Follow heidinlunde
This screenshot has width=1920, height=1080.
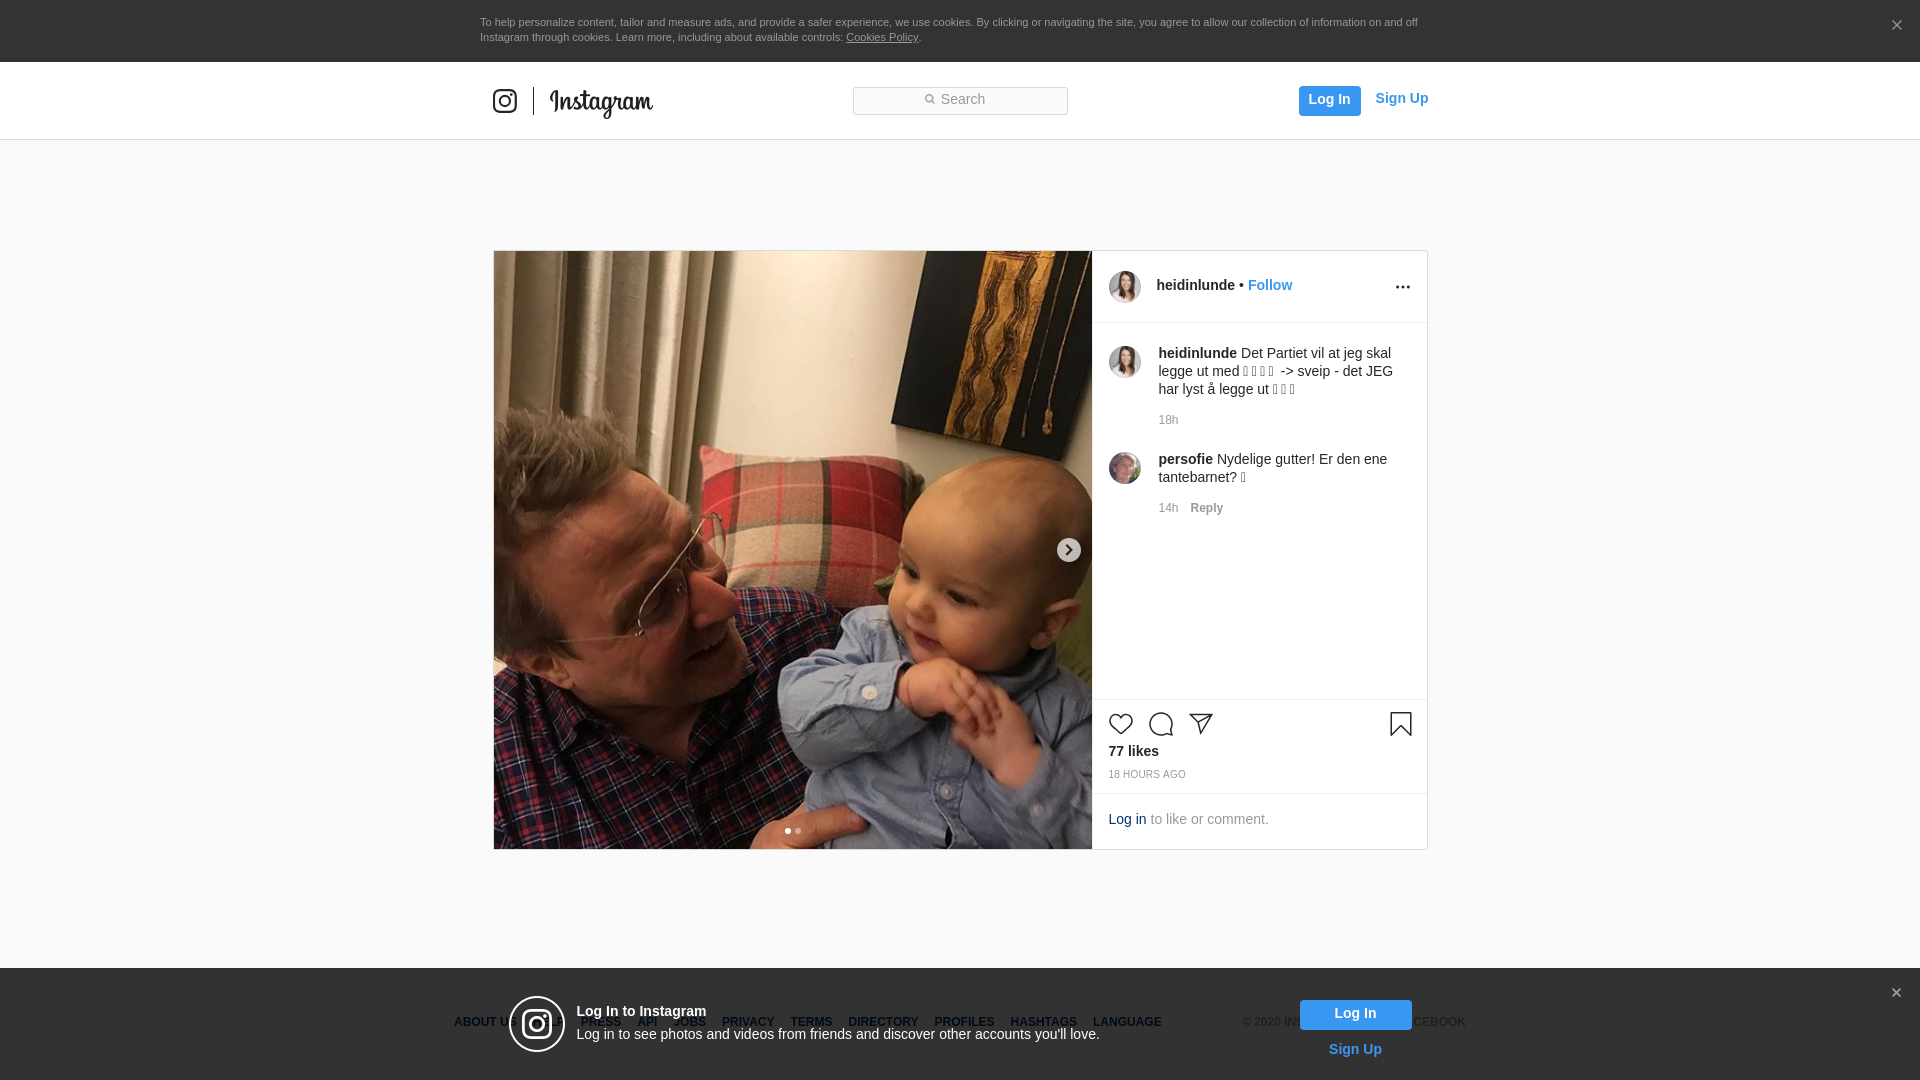[1270, 285]
